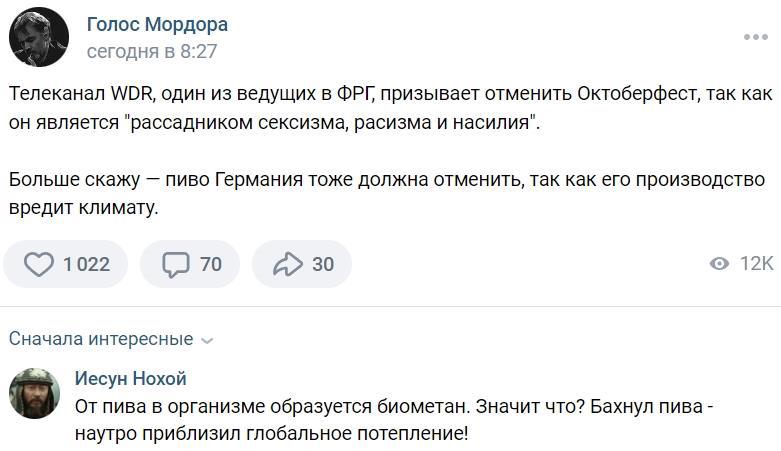
Task: Open comments via the speech bubble icon
Action: click(x=176, y=264)
